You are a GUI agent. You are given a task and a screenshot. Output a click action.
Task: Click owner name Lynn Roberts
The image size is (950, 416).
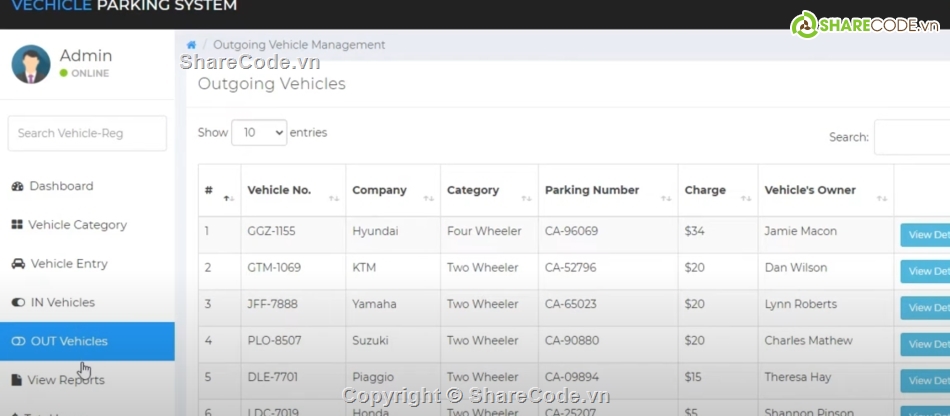[x=800, y=304]
